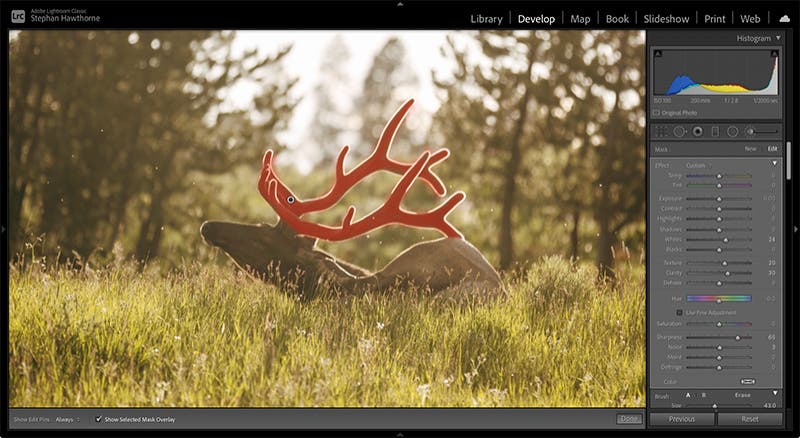This screenshot has height=438, width=800.
Task: Click the Previous button
Action: [682, 419]
